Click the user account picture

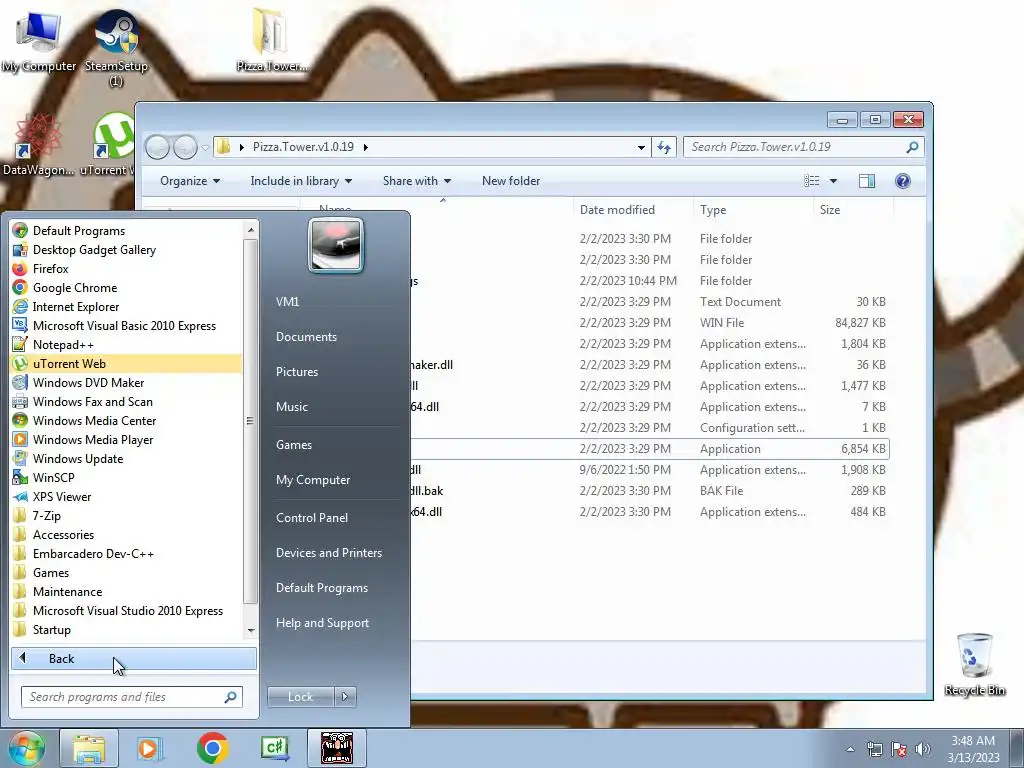[x=336, y=245]
